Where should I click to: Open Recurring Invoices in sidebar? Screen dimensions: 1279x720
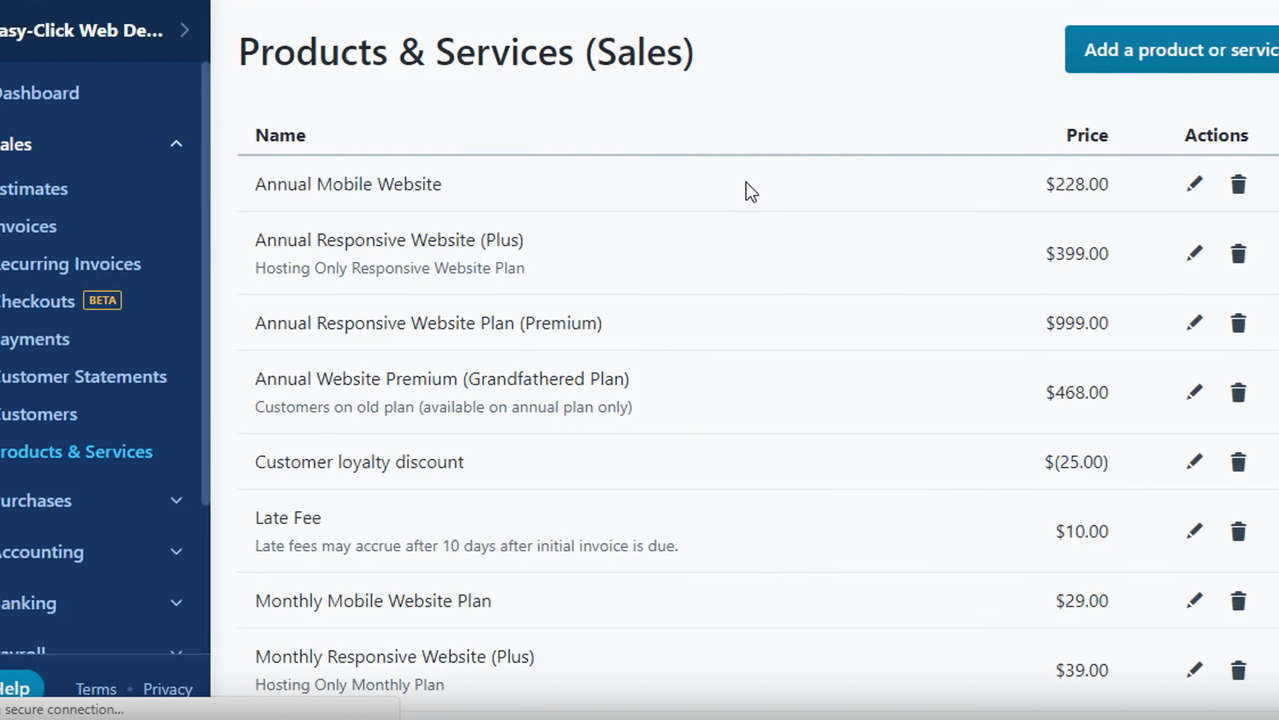70,264
